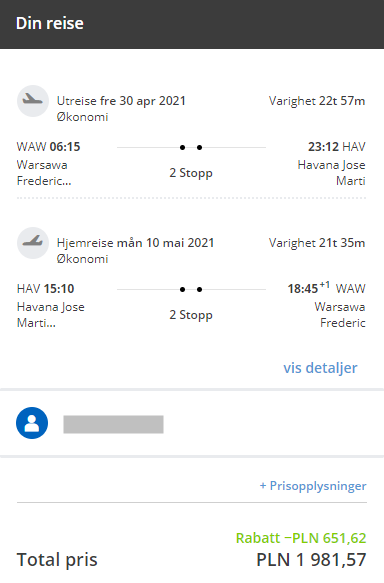Open the vis detaljer link
Screen dimensions: 384x583
pyautogui.click(x=320, y=368)
